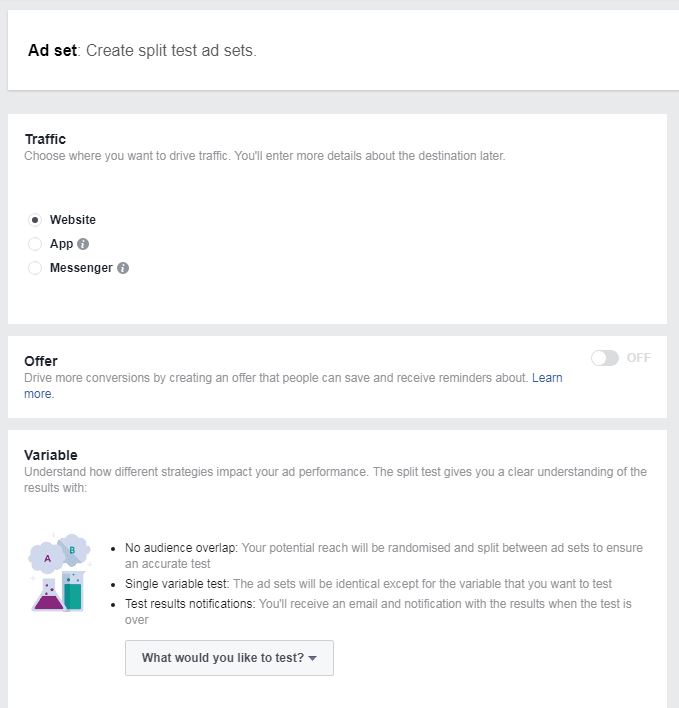Follow the Learn more link under Offer
Image resolution: width=679 pixels, height=708 pixels.
click(x=293, y=386)
